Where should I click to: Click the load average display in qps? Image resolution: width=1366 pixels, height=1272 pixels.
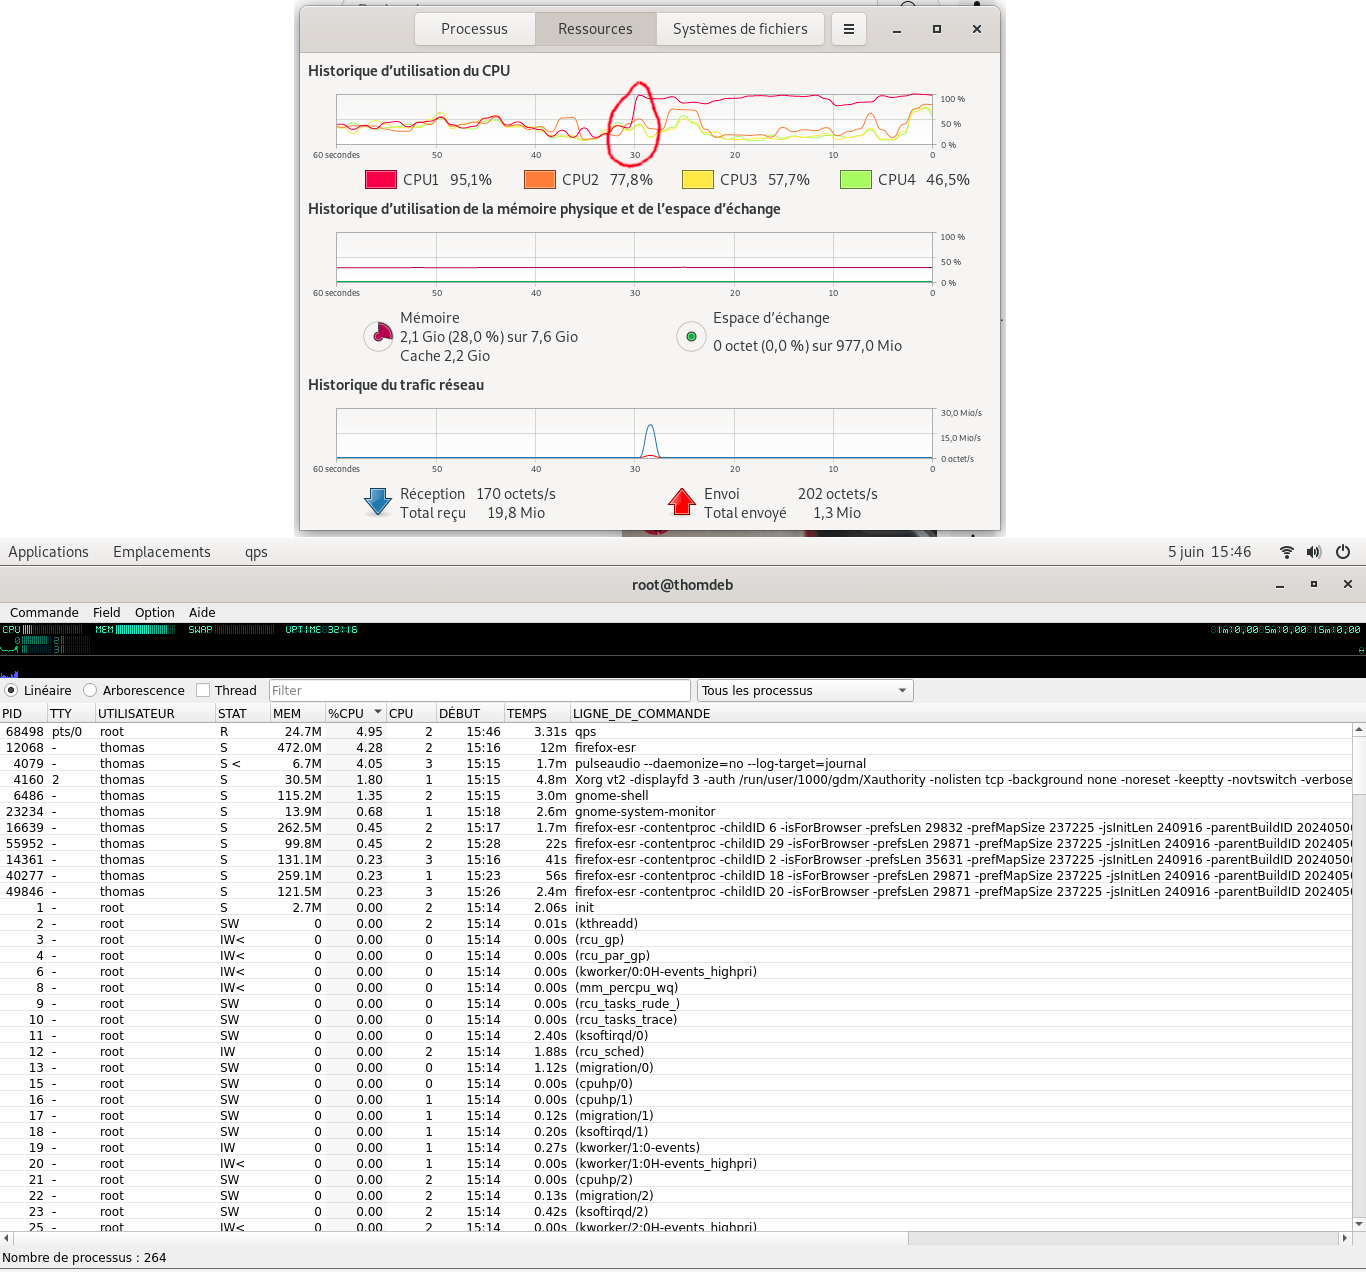(x=1285, y=630)
